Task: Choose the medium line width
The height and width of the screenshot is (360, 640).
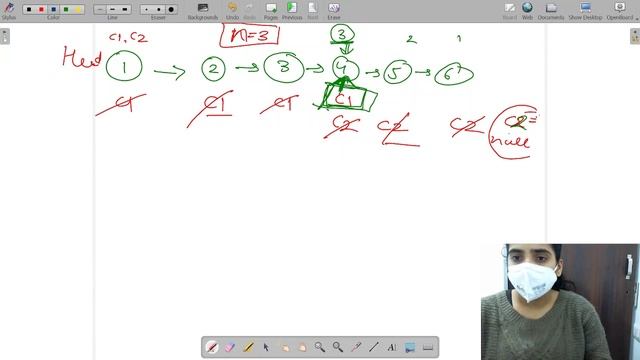Action: point(113,9)
